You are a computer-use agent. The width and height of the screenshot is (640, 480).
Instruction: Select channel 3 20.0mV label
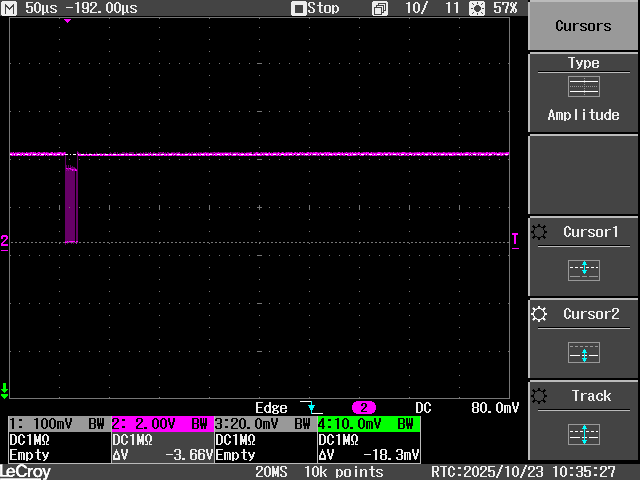[266, 424]
